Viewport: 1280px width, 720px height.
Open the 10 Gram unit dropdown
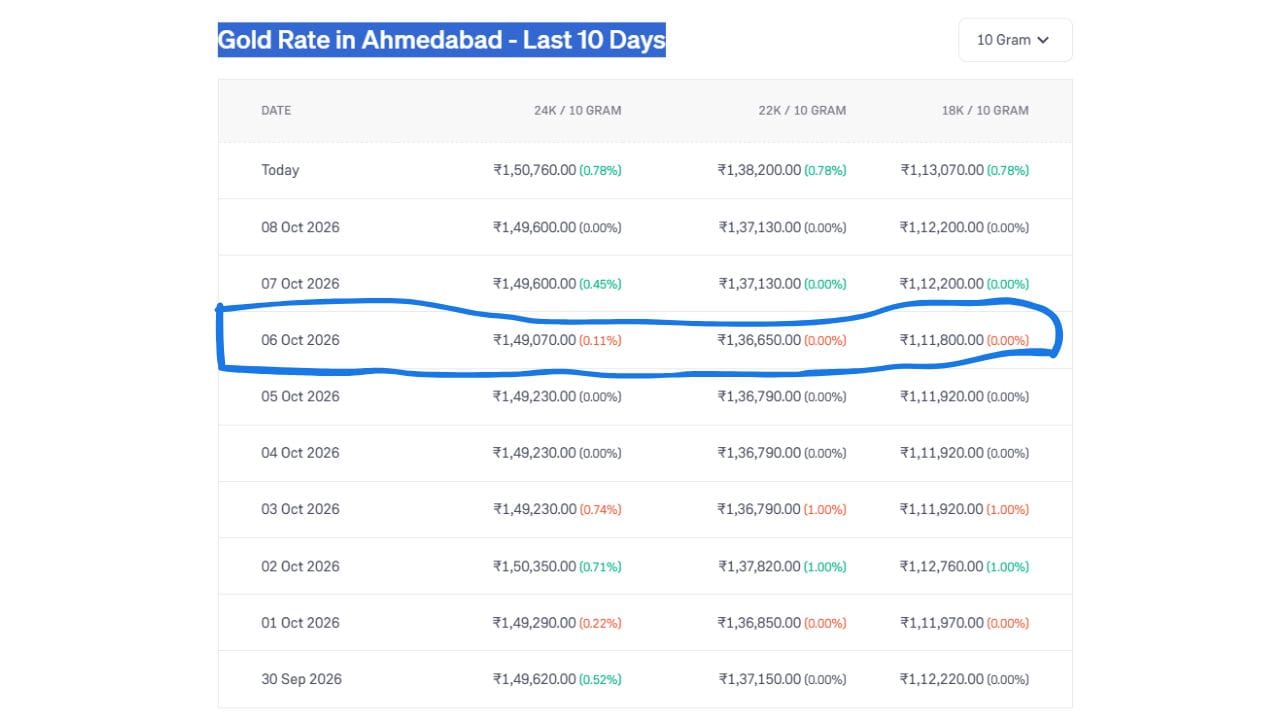tap(1015, 40)
